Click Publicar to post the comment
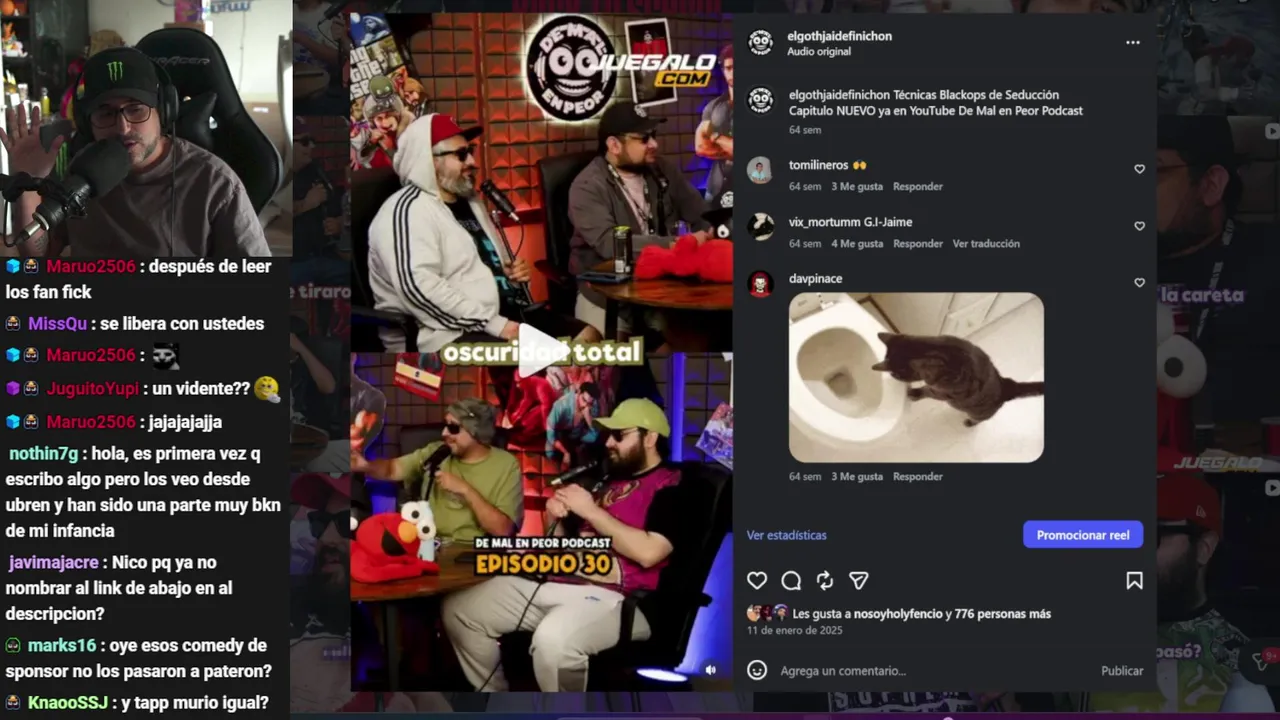This screenshot has height=720, width=1280. point(1122,671)
